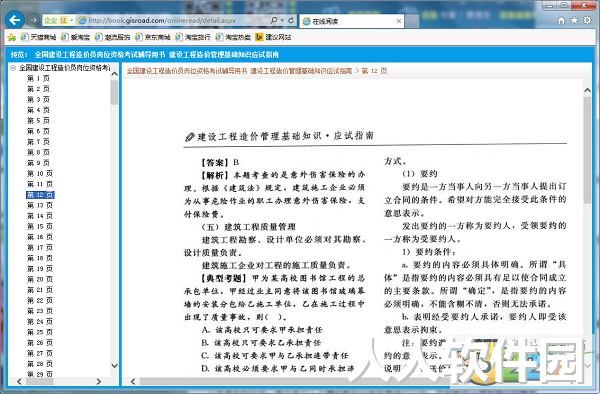The width and height of the screenshot is (600, 394).
Task: Select 第 18 页 in tree
Action: [x=40, y=258]
